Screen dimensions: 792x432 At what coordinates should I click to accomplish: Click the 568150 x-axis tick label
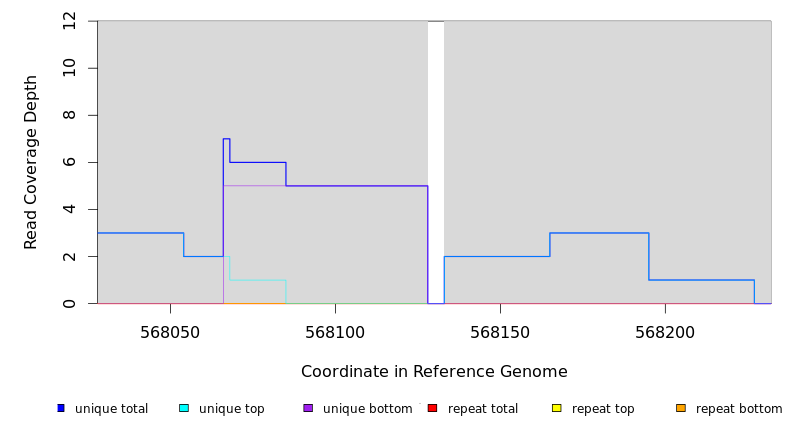click(x=500, y=331)
